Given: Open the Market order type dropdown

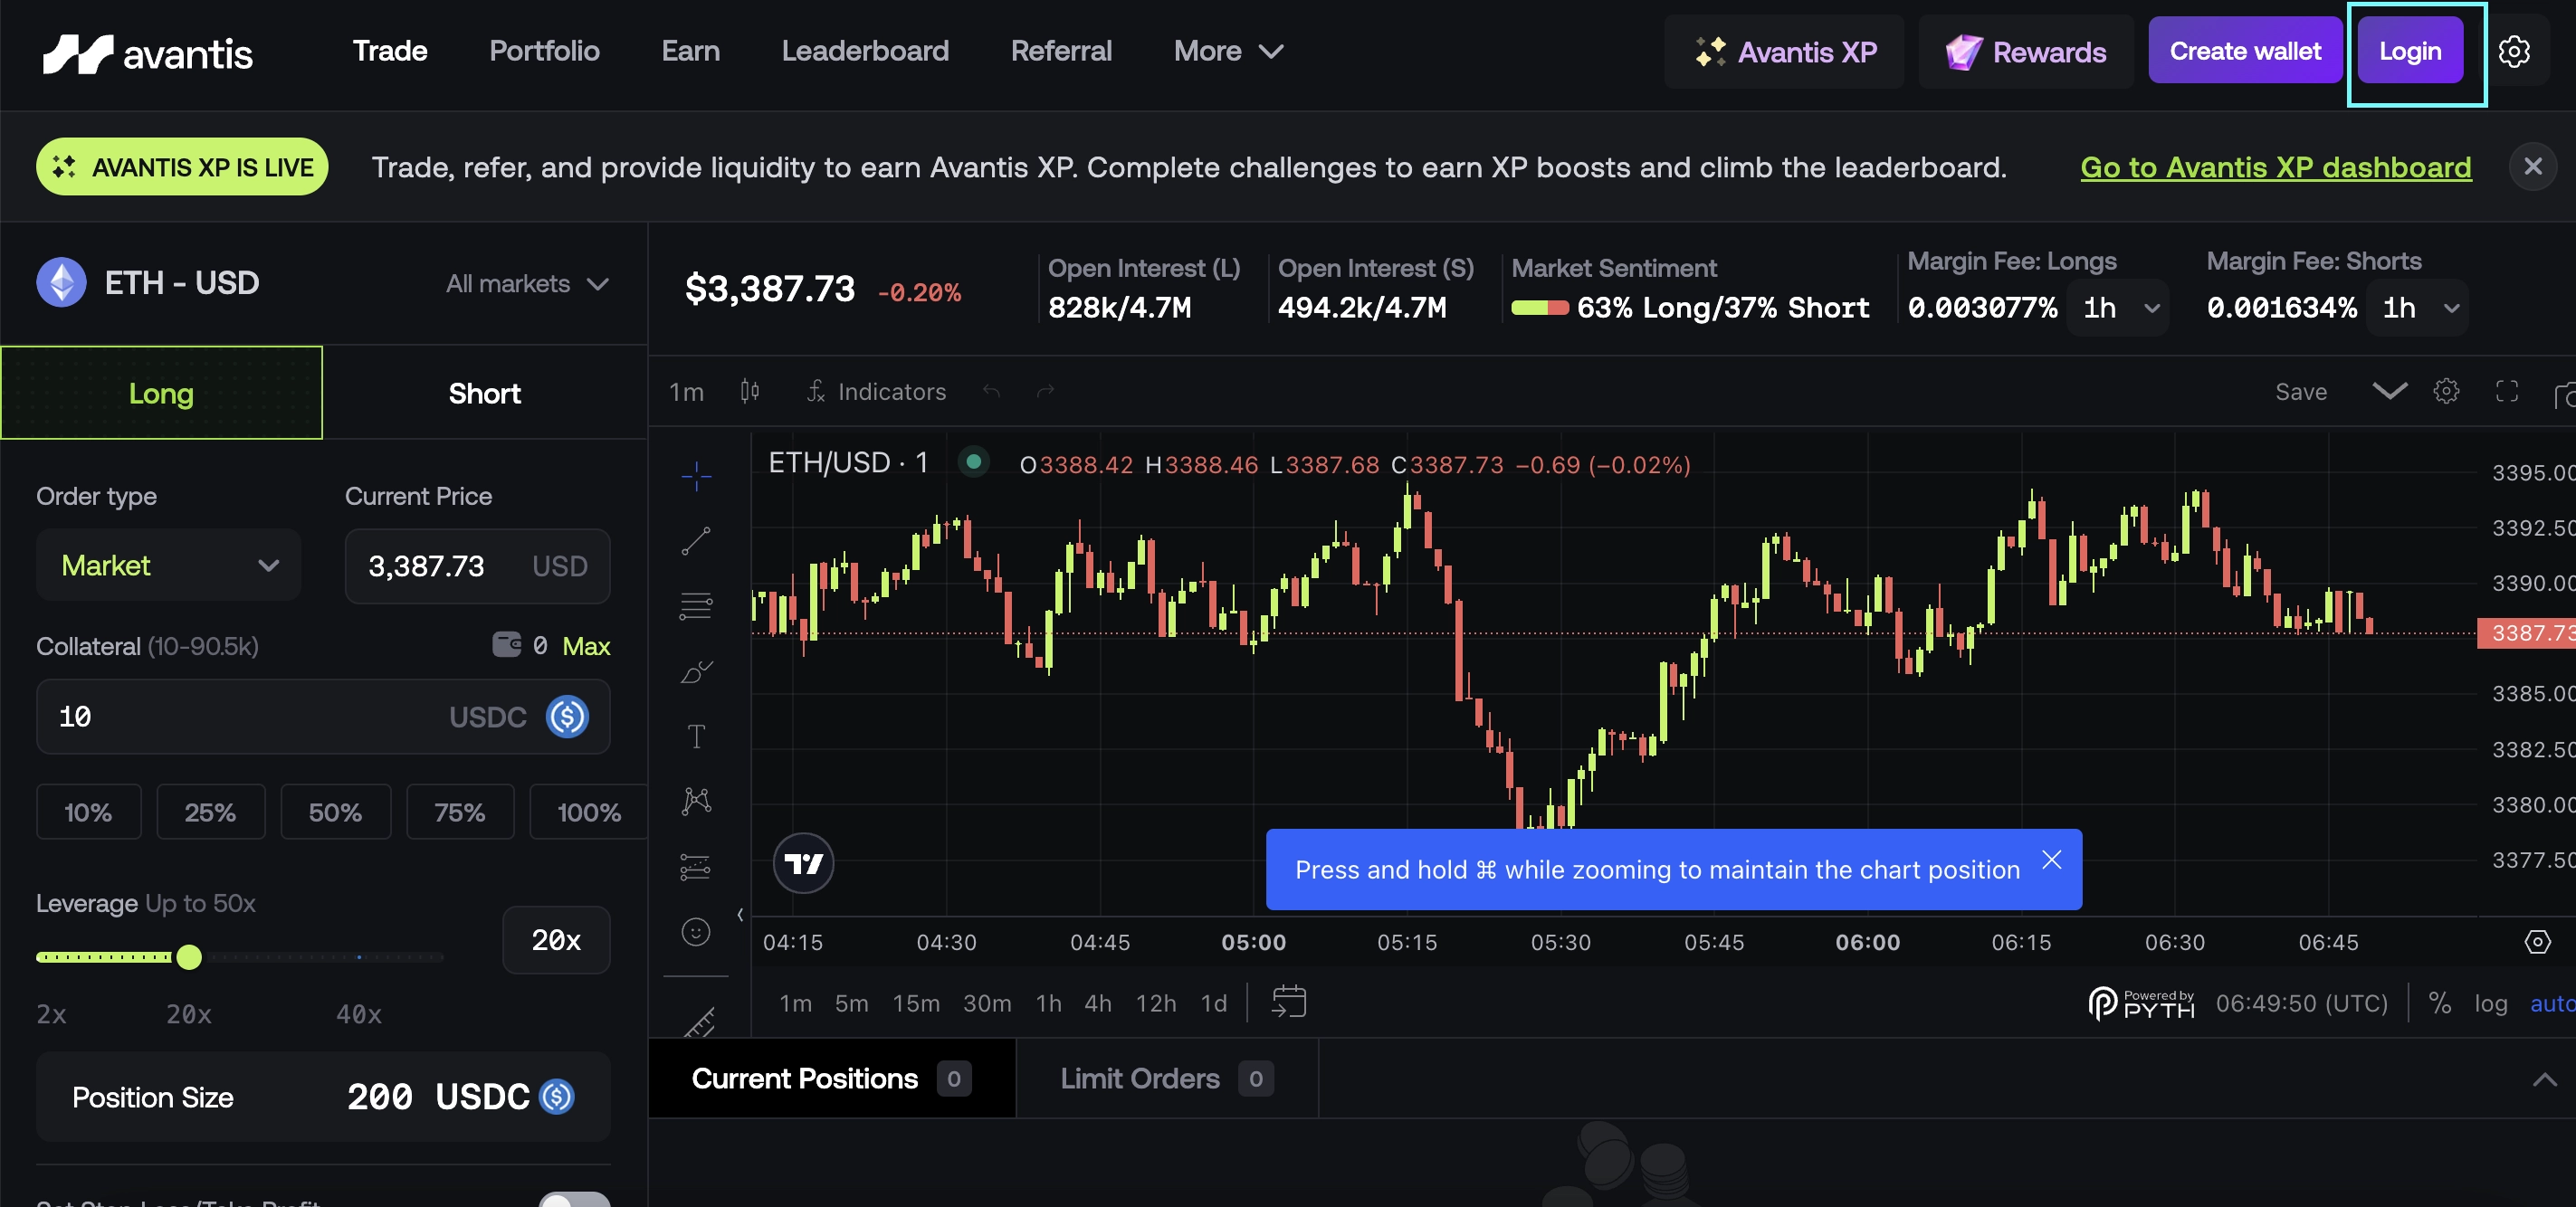Looking at the screenshot, I should click(168, 565).
